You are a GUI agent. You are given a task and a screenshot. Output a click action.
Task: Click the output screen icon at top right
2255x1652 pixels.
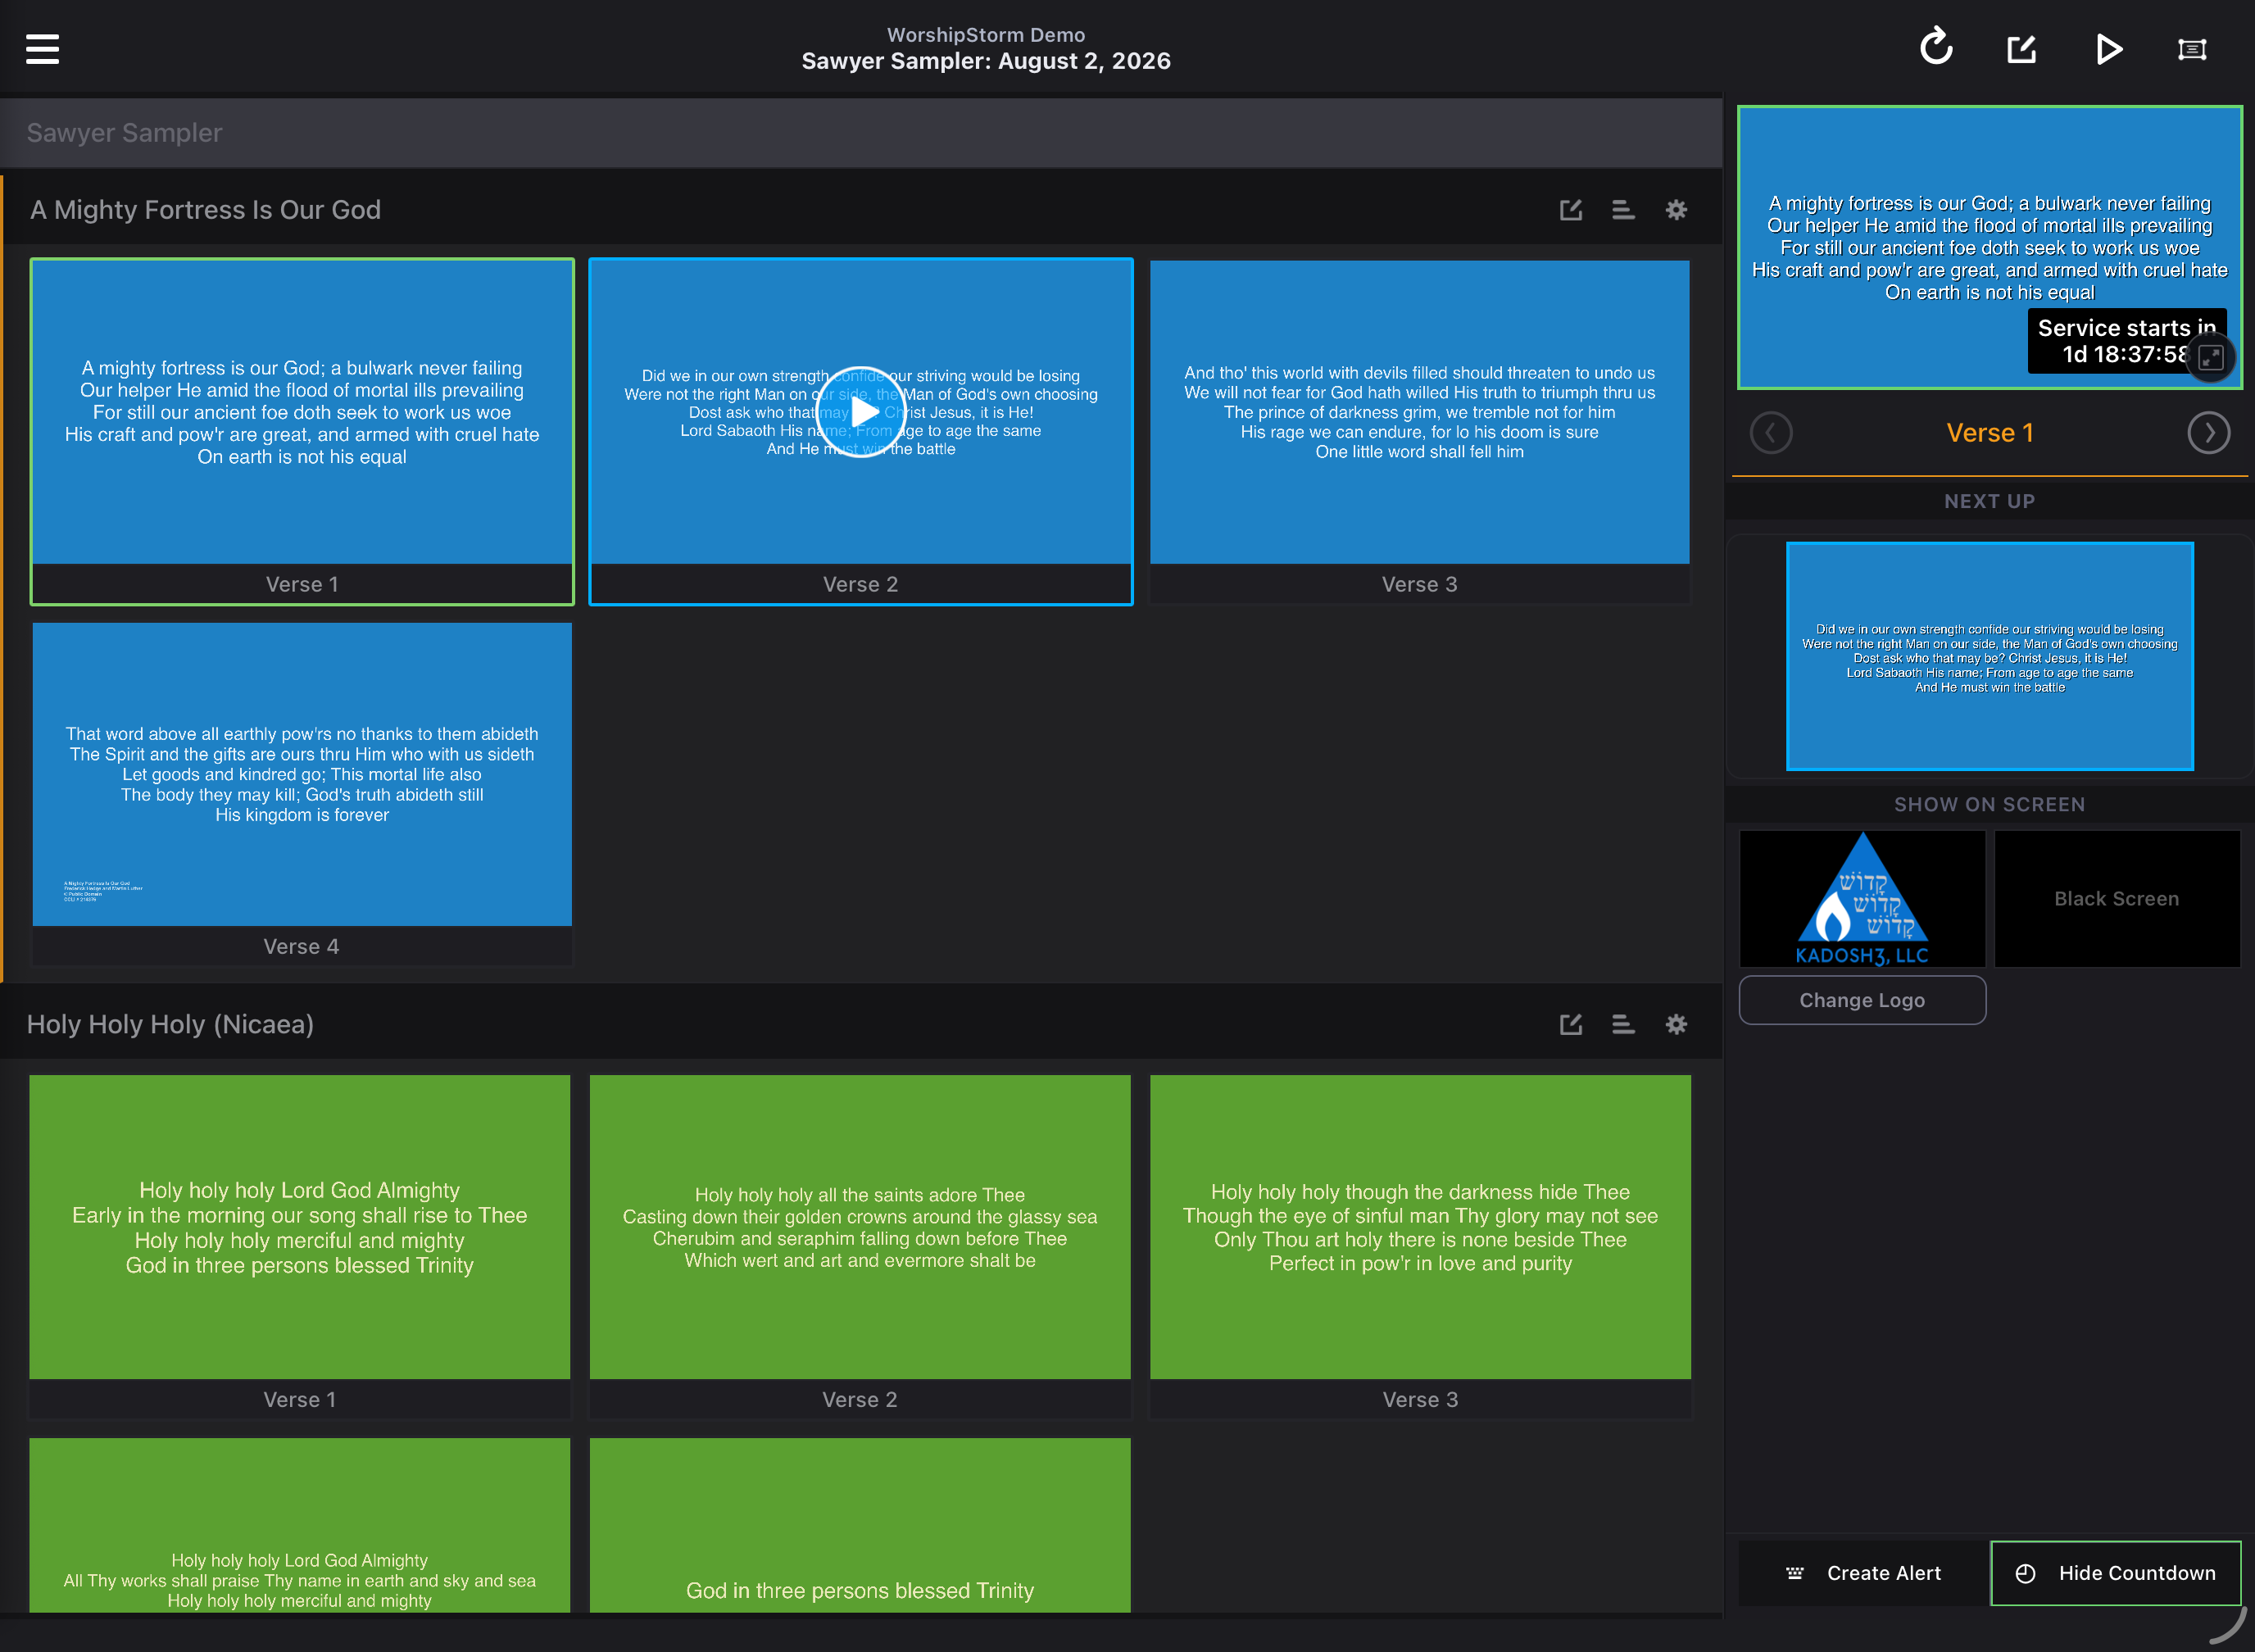(x=2192, y=49)
